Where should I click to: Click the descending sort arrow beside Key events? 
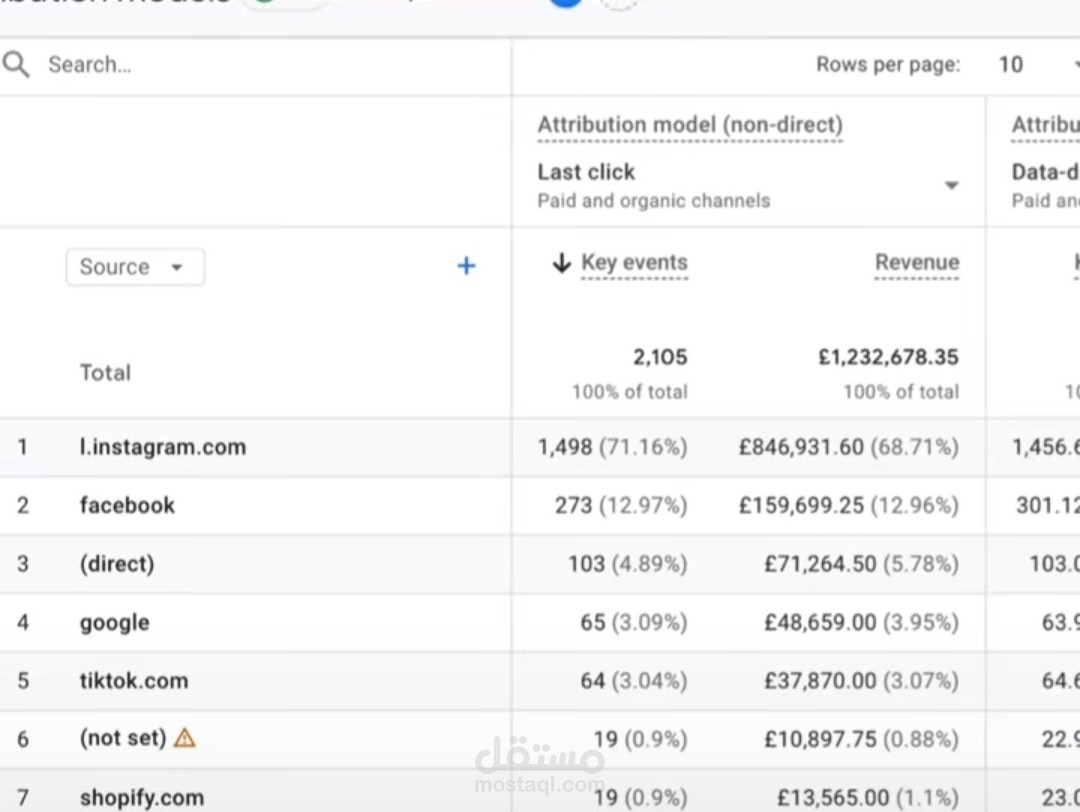pyautogui.click(x=561, y=262)
